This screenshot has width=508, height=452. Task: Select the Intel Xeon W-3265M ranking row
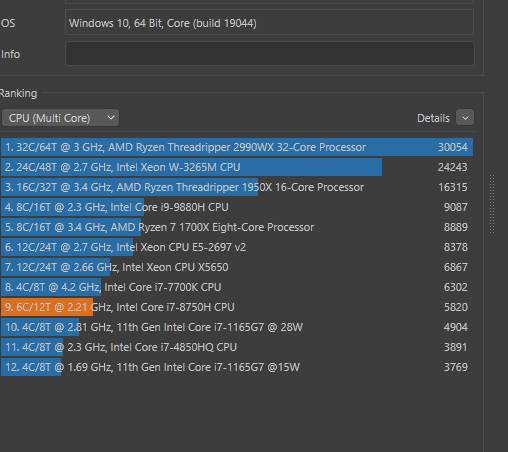[x=237, y=167]
